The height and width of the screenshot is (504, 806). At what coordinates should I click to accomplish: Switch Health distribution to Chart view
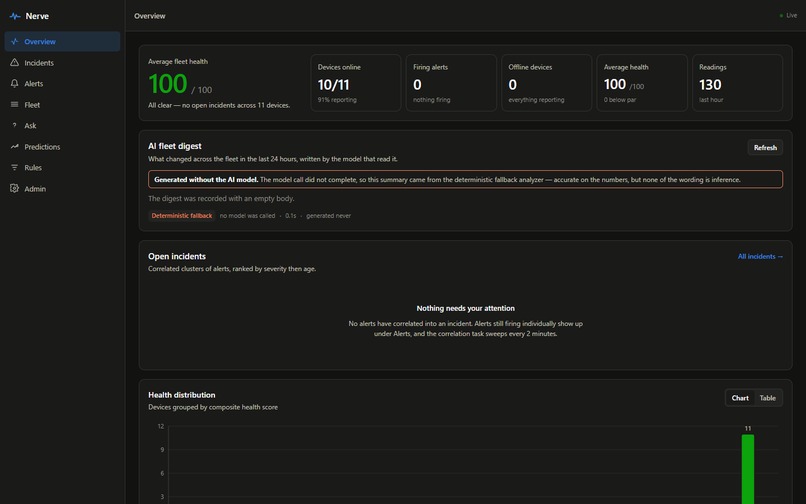tap(740, 398)
